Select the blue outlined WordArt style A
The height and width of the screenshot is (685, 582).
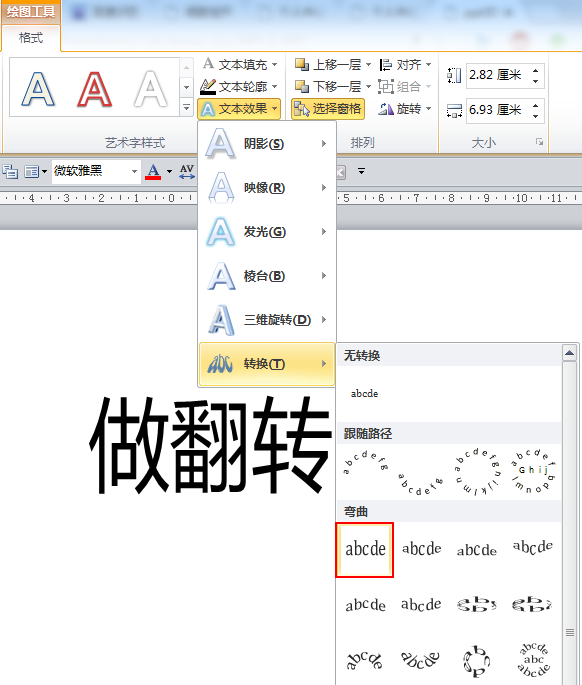38,90
